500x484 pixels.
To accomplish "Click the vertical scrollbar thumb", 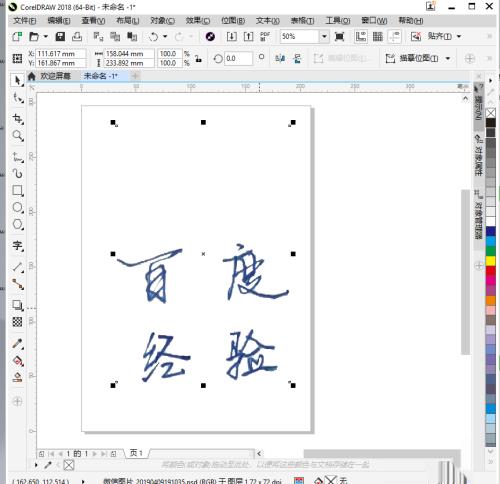I will [465, 272].
